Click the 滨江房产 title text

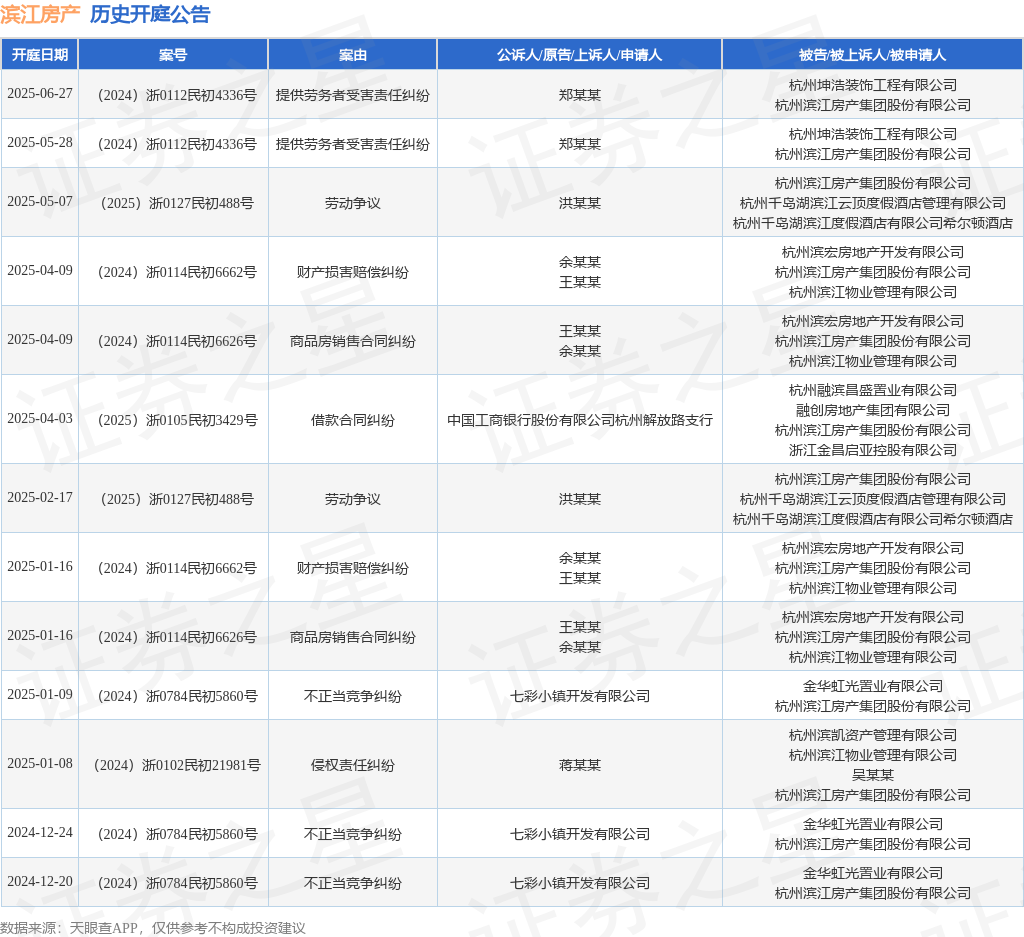40,14
